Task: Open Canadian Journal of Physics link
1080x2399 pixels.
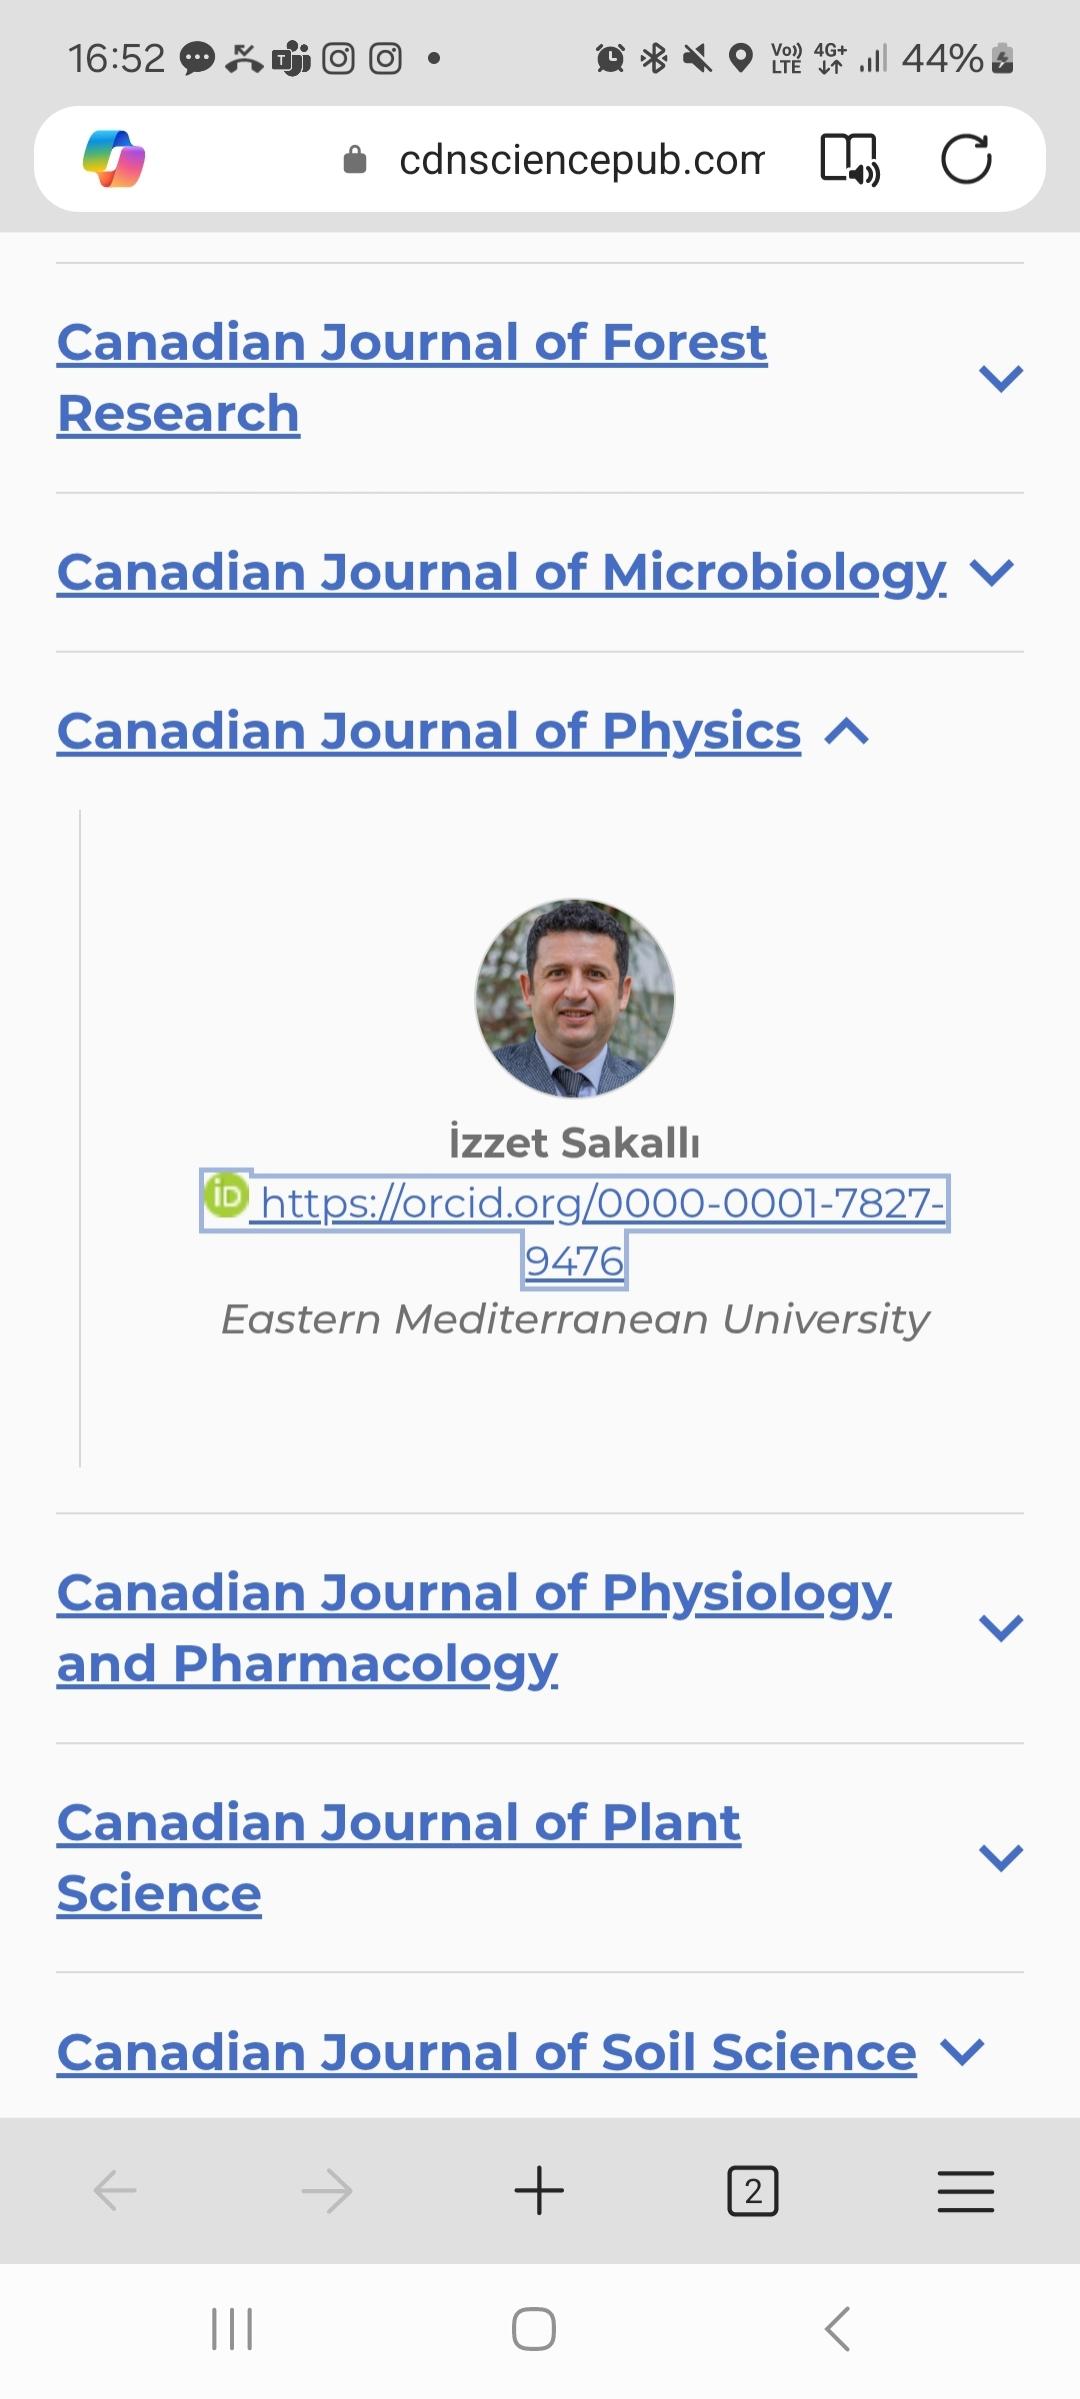Action: [x=428, y=732]
